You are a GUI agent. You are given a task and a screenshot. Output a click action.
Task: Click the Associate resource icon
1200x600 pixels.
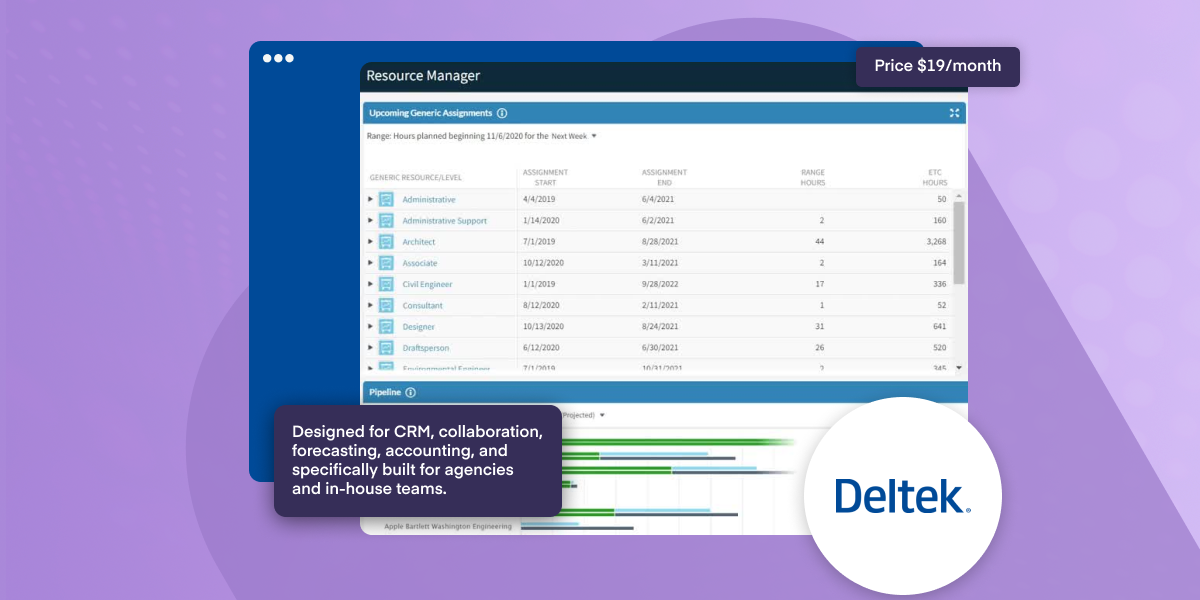point(386,263)
